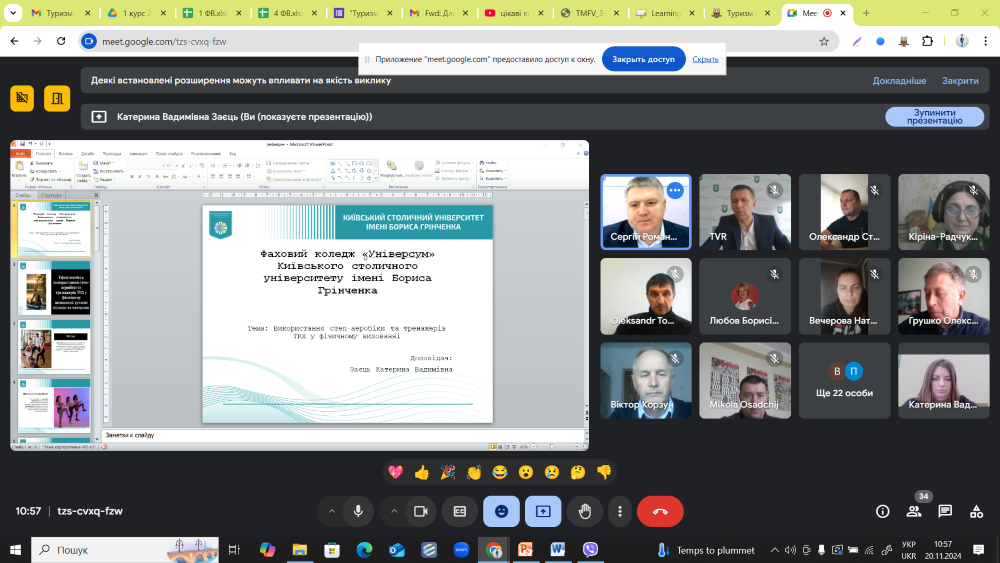Open options on Сергій Роман tile
This screenshot has width=1000, height=563.
pyautogui.click(x=675, y=190)
